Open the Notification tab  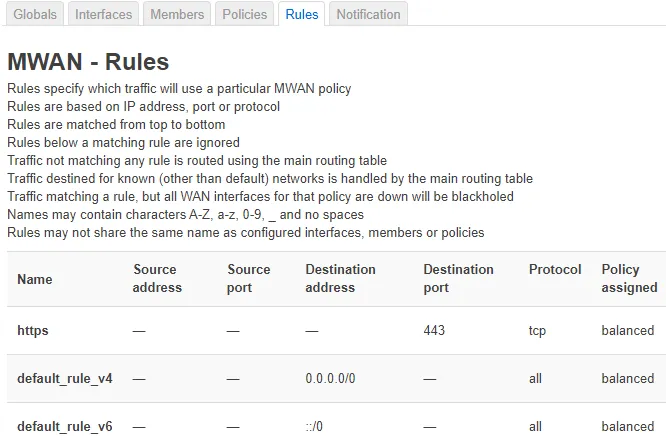368,14
